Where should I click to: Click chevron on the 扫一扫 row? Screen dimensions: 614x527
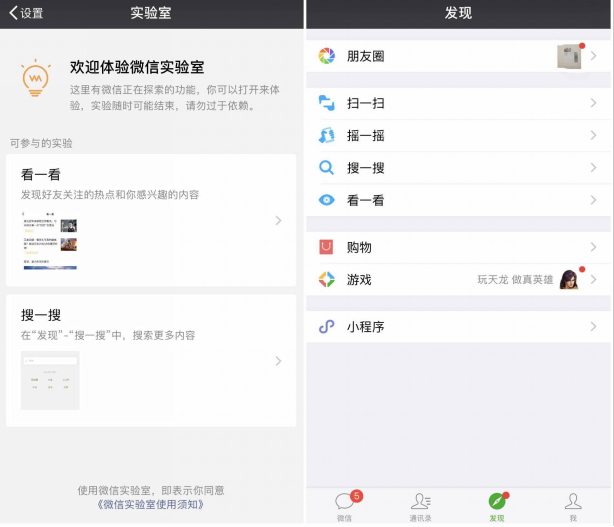(x=594, y=103)
